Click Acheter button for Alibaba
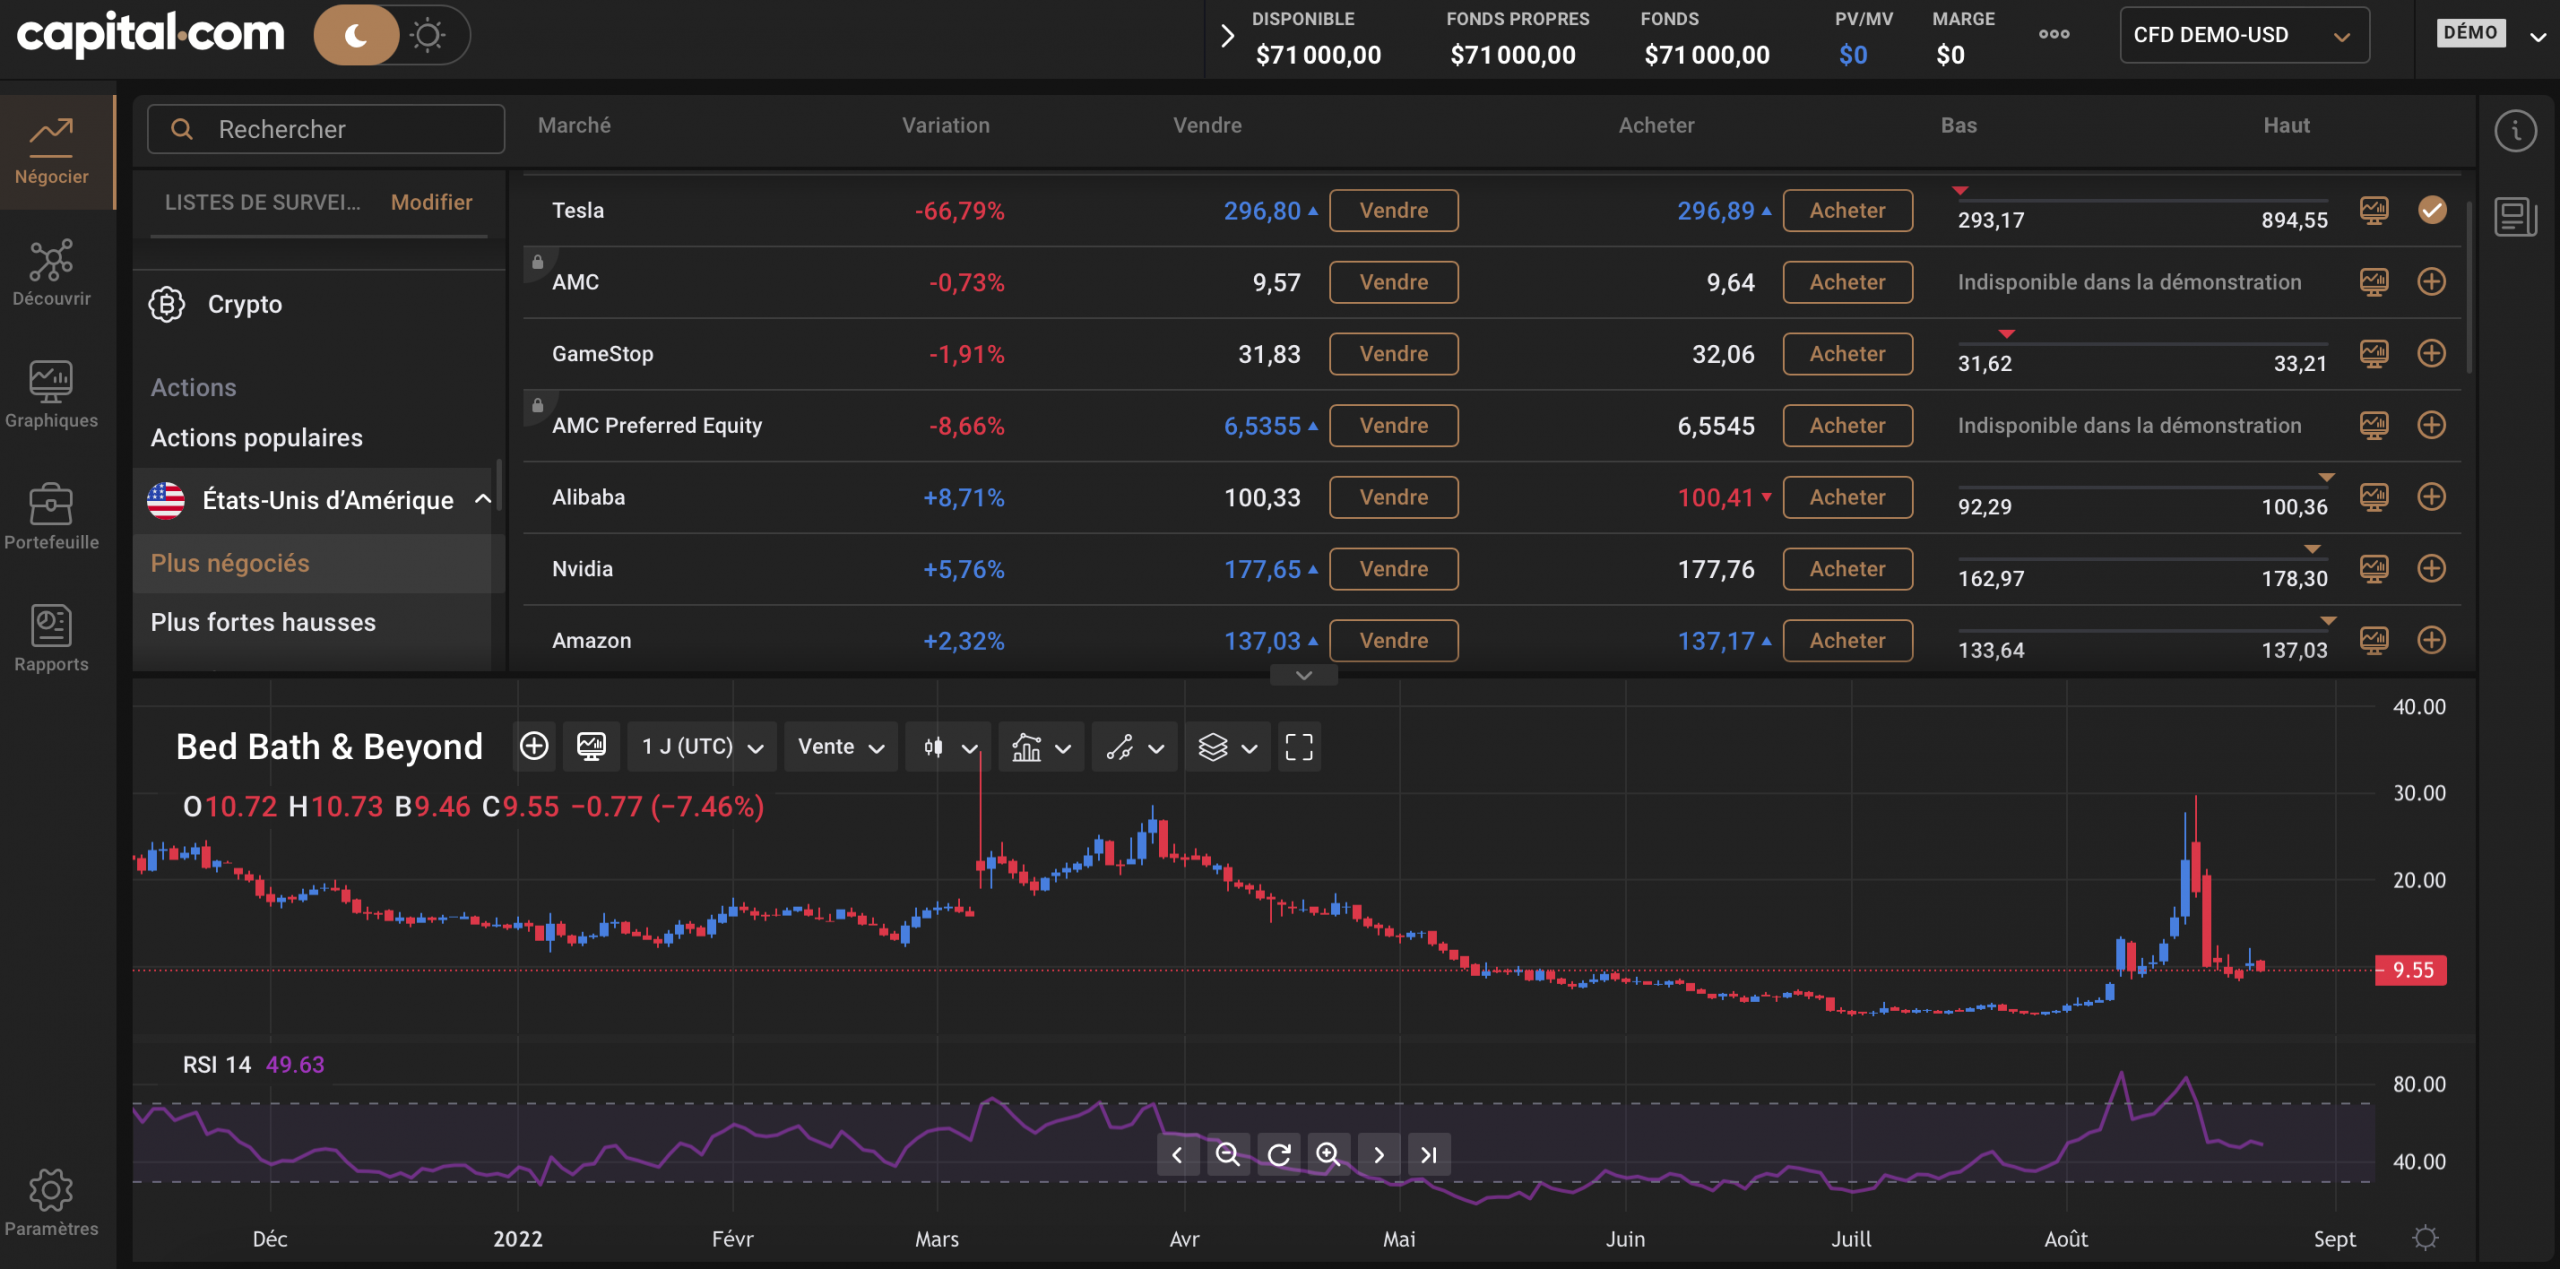This screenshot has height=1269, width=2560. [x=1847, y=497]
